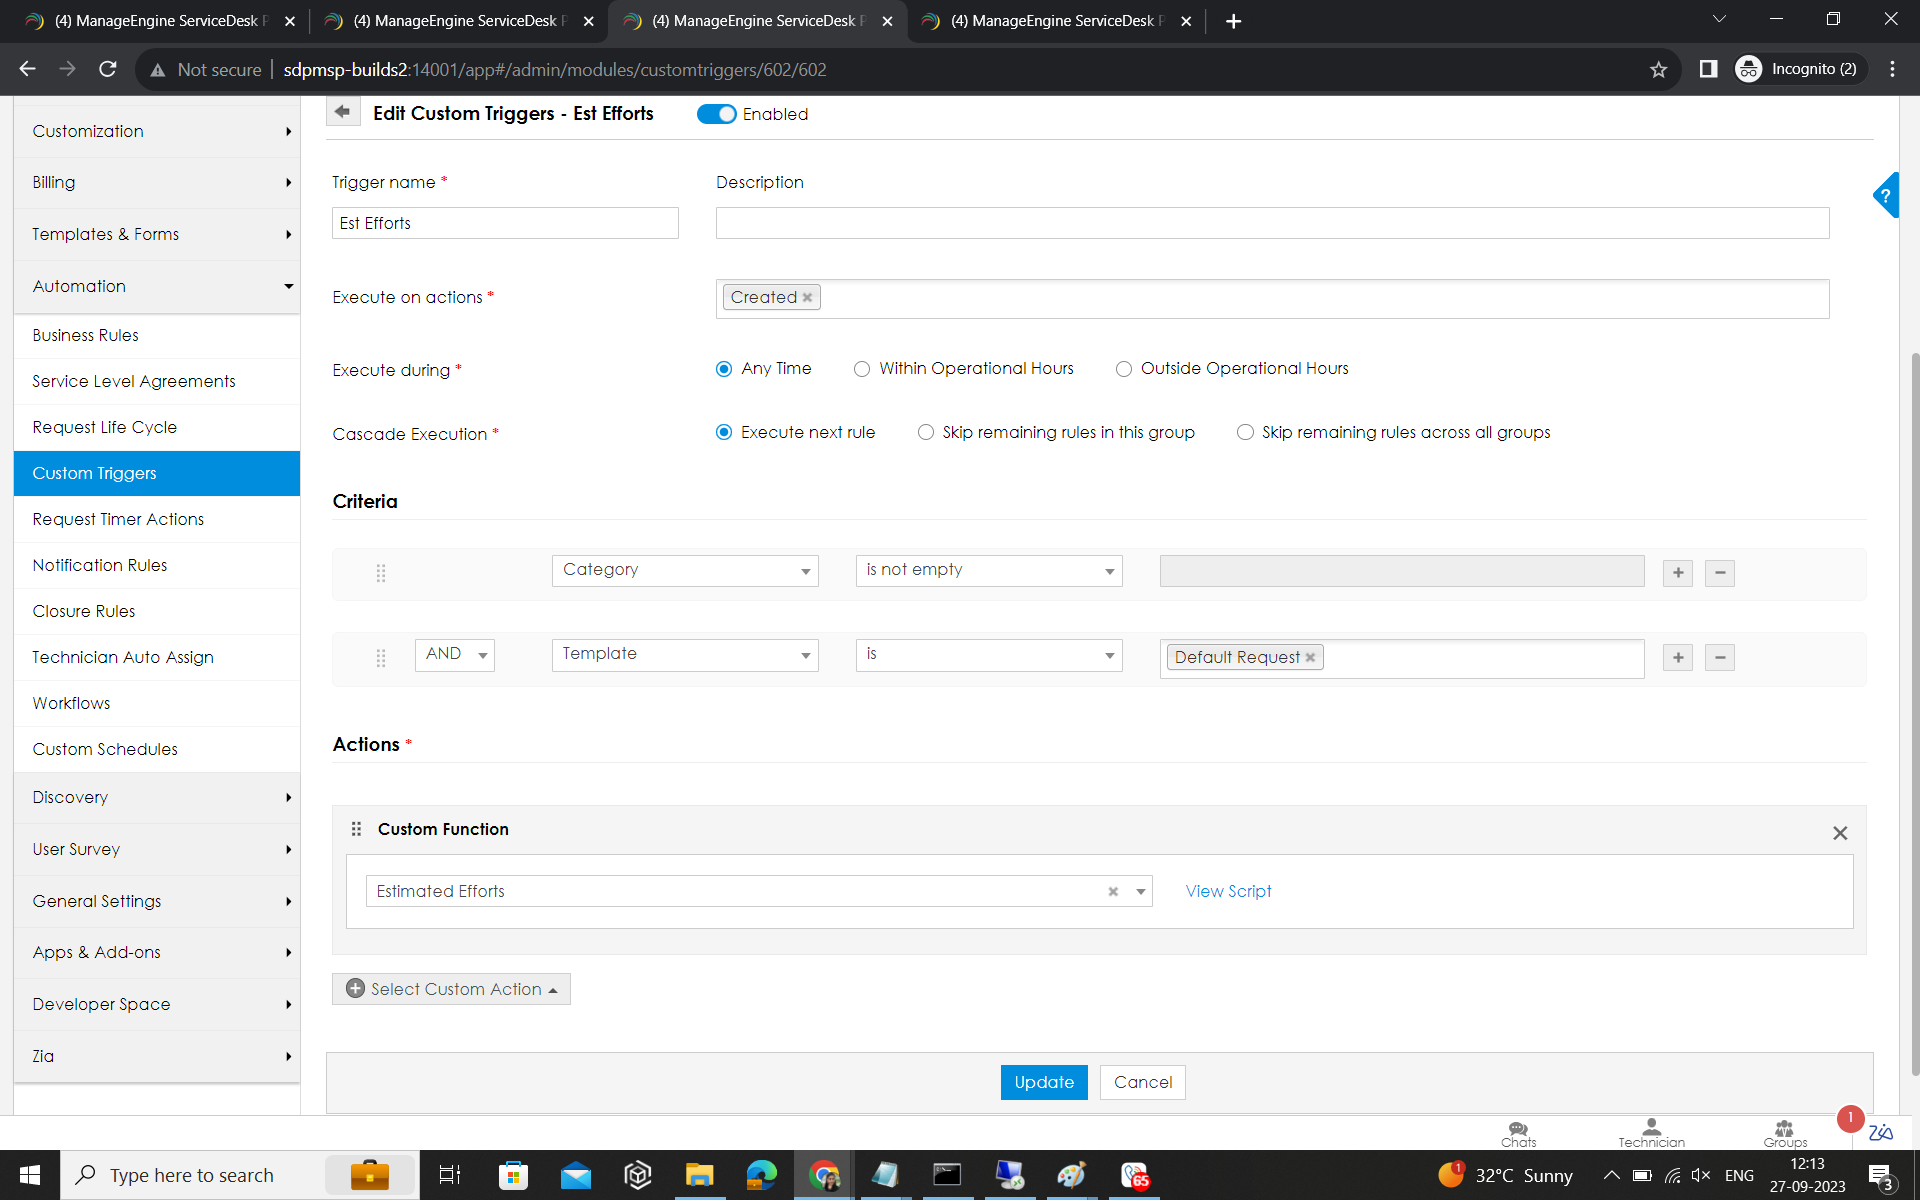Image resolution: width=1920 pixels, height=1200 pixels.
Task: Remove the Template criteria row
Action: click(1719, 657)
